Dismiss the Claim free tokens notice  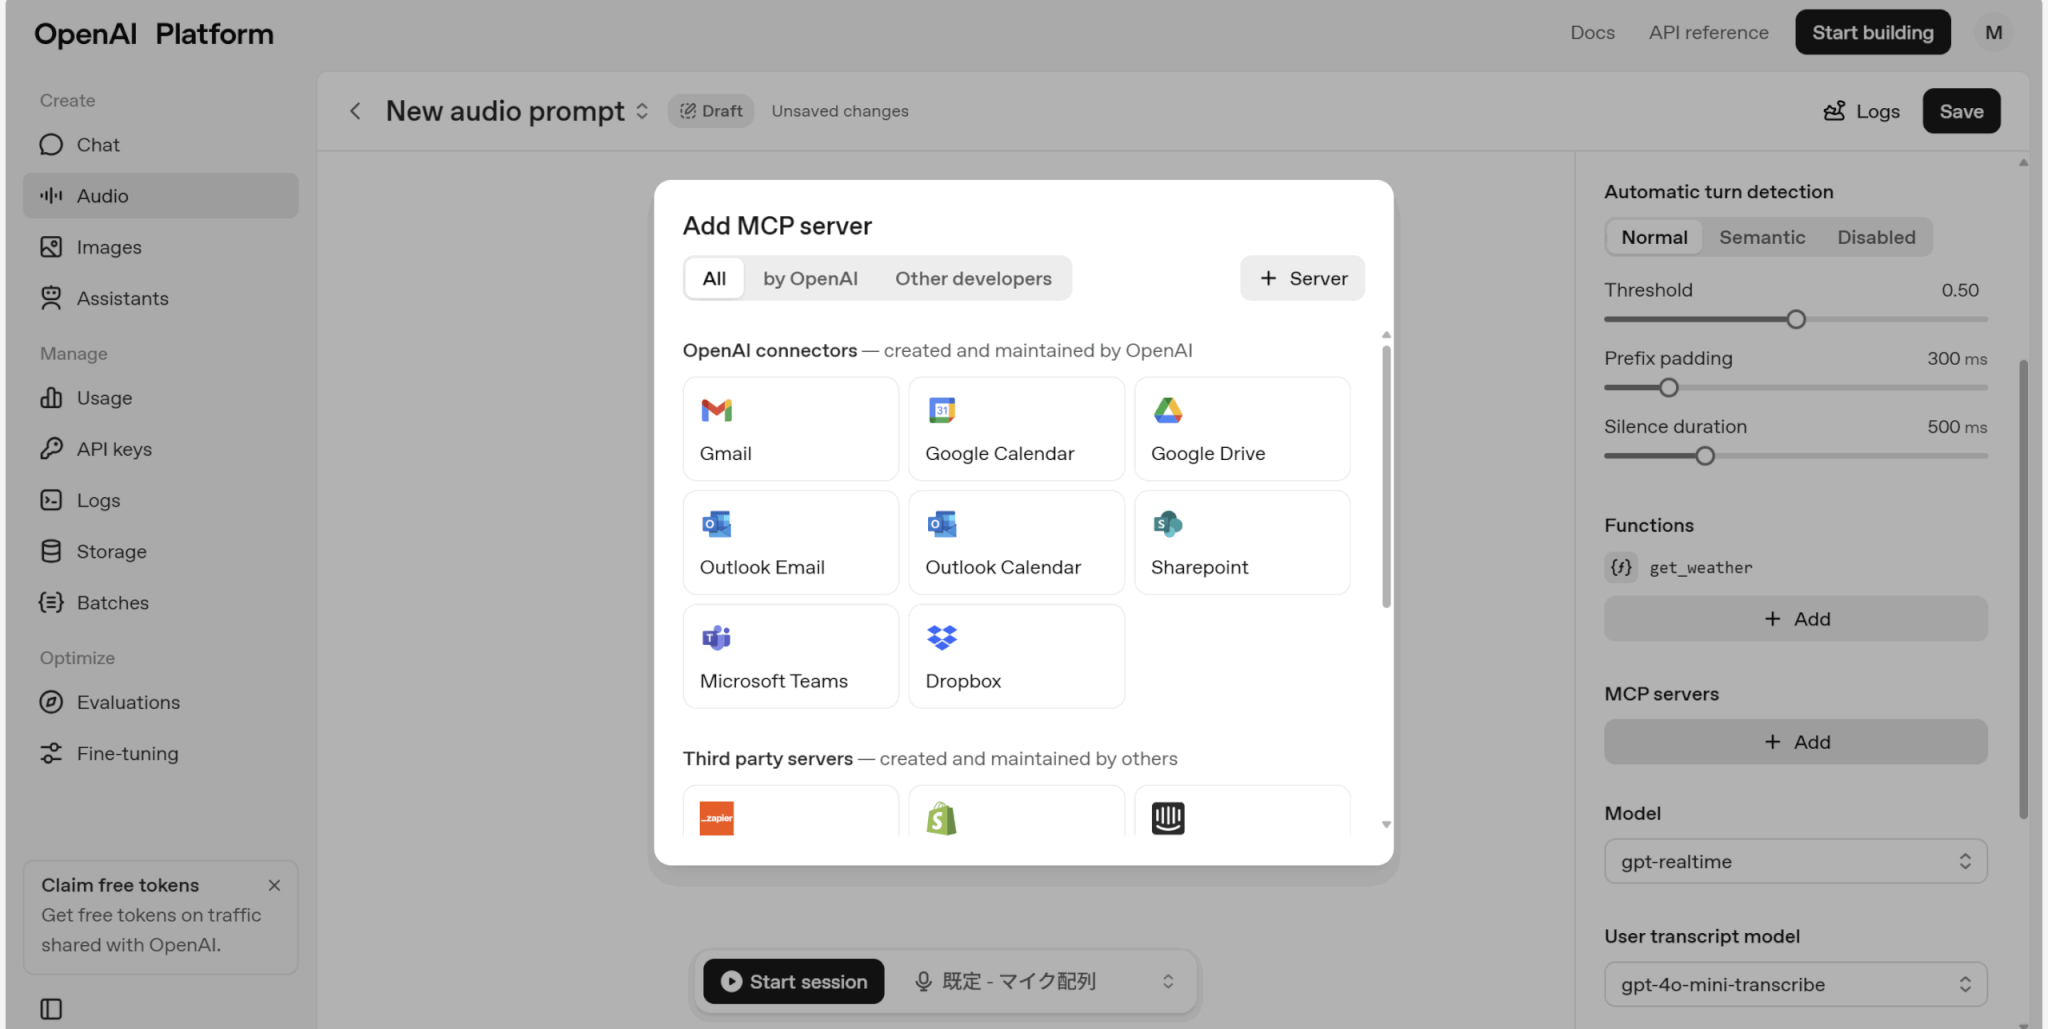click(274, 885)
